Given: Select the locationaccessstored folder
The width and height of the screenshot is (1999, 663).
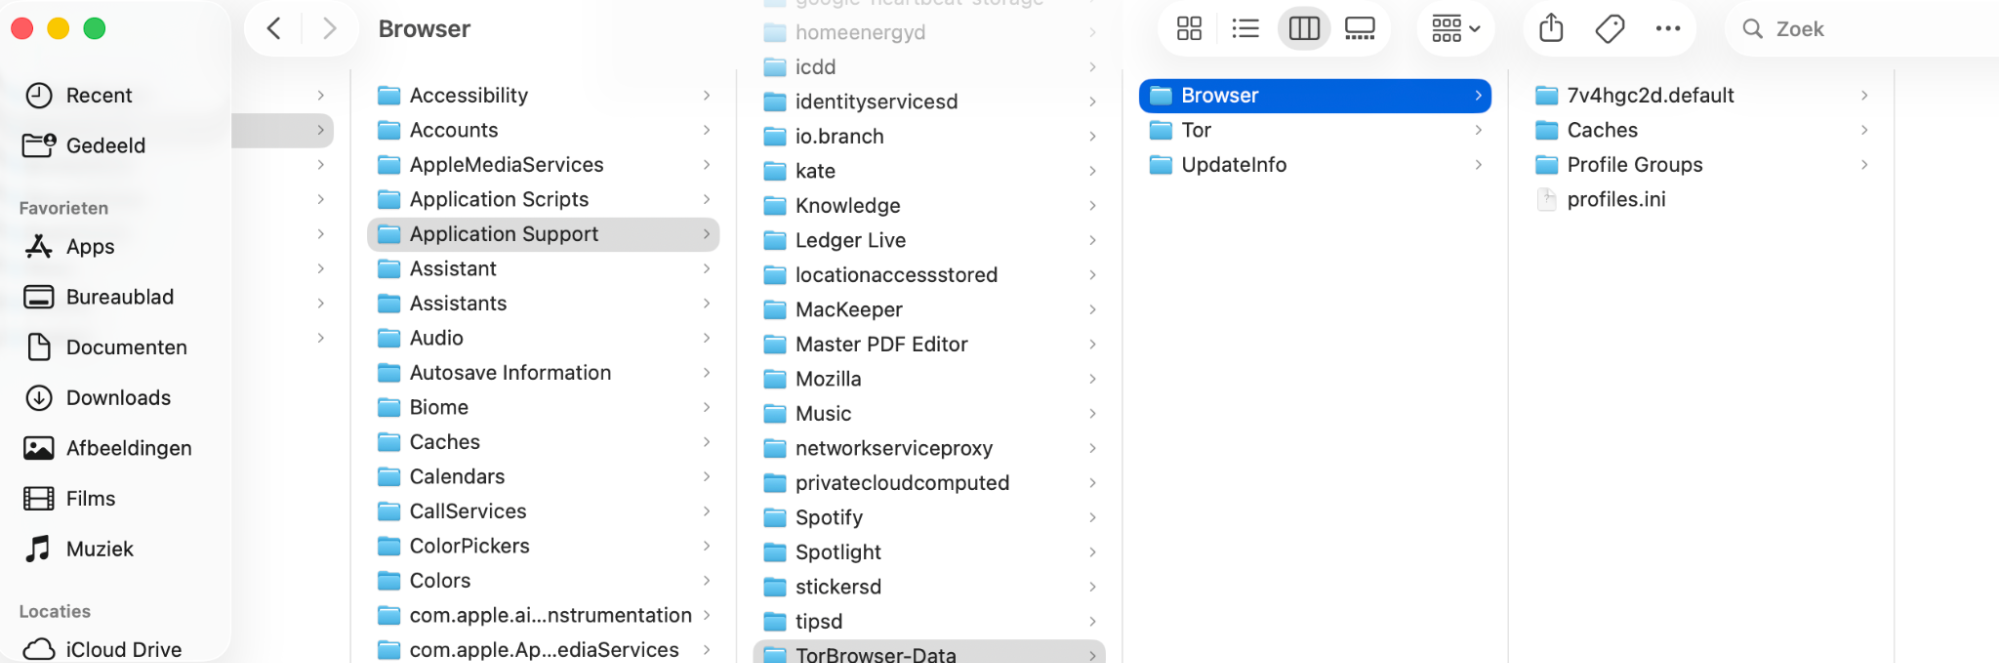Looking at the screenshot, I should (x=929, y=275).
